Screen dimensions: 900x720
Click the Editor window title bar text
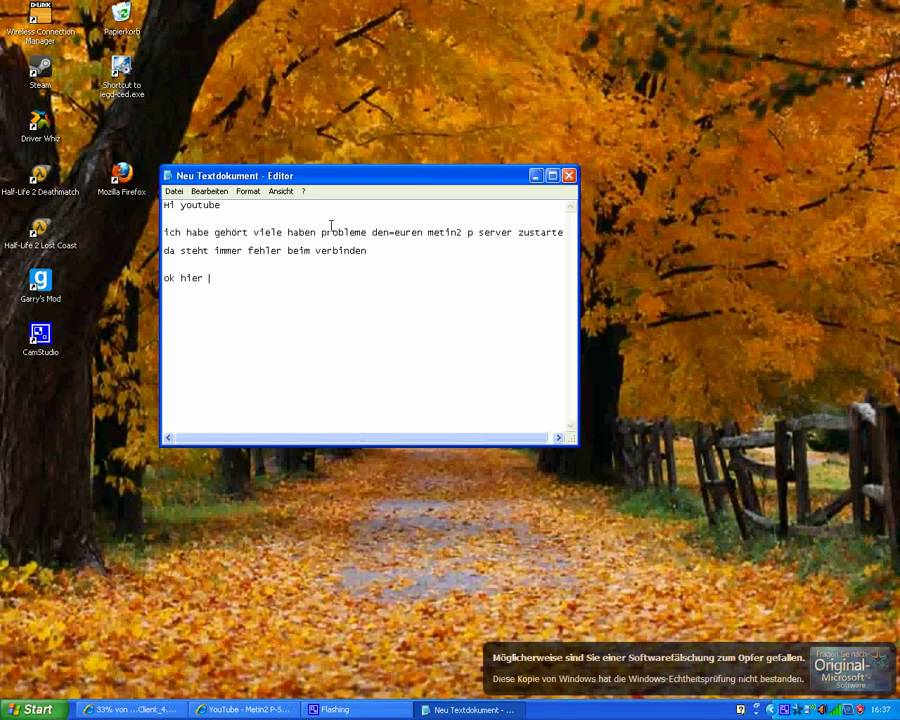pos(235,176)
